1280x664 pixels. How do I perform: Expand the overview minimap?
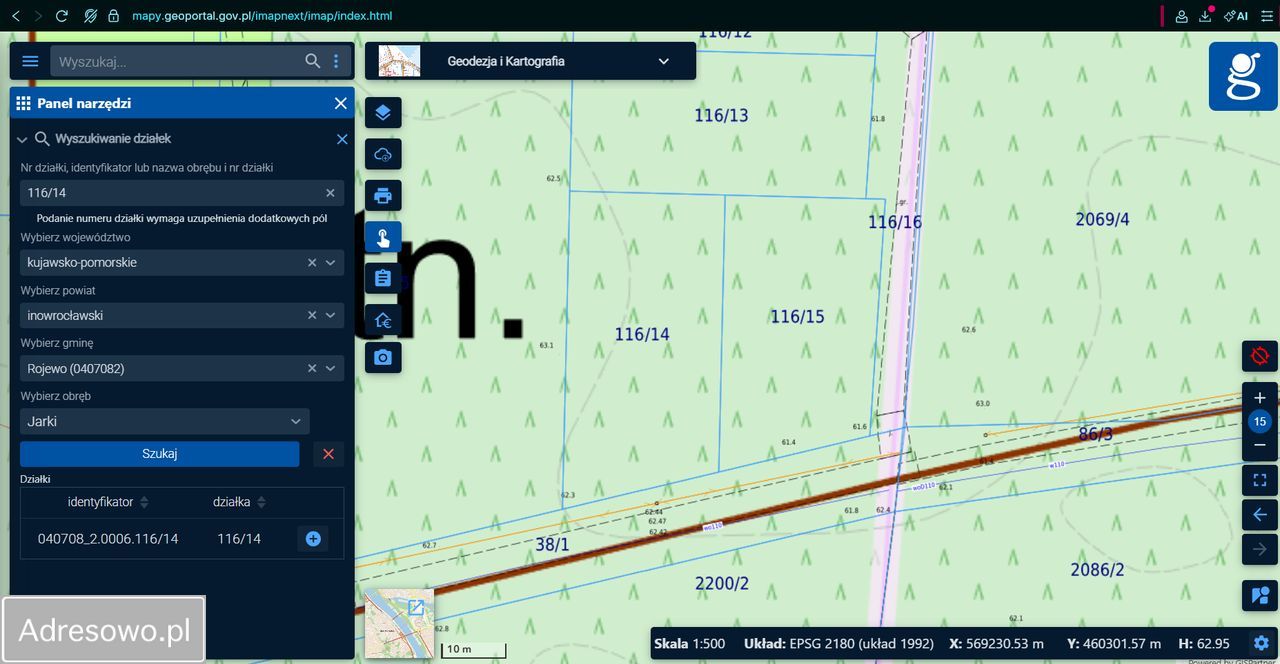click(x=416, y=607)
